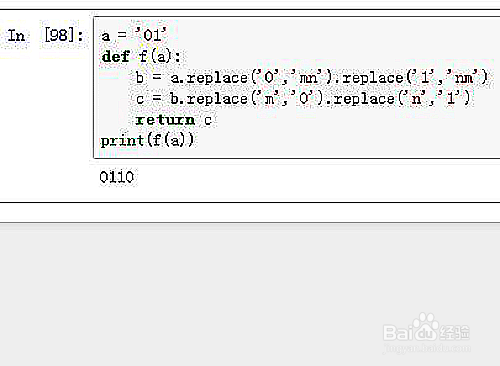Click variable c at its assignment line
Screen dimensions: 500x366
click(x=140, y=99)
